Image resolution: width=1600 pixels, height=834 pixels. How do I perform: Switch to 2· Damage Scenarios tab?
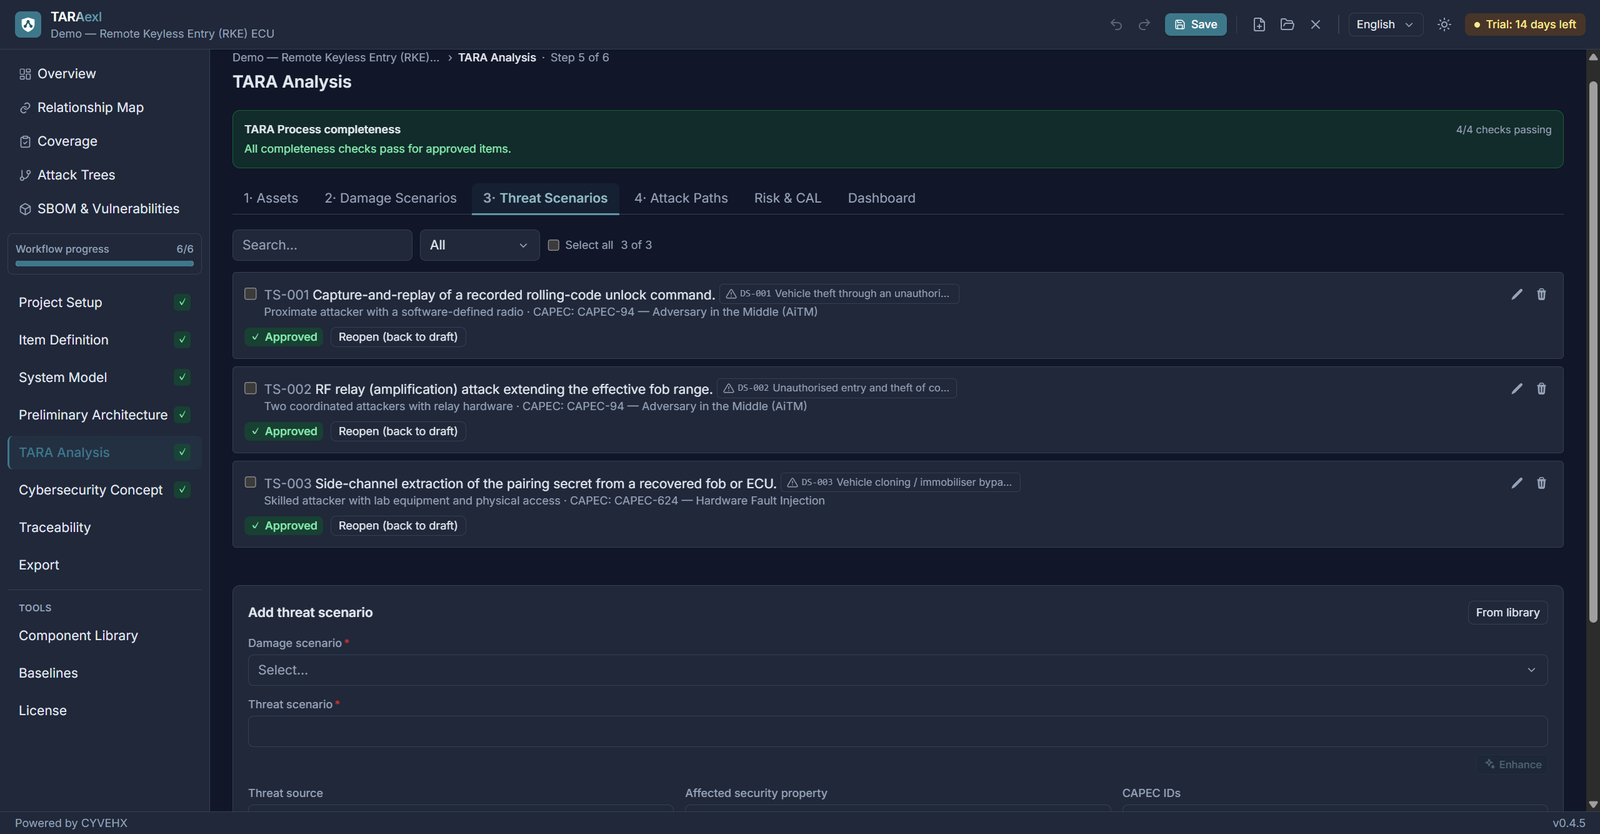(x=390, y=198)
